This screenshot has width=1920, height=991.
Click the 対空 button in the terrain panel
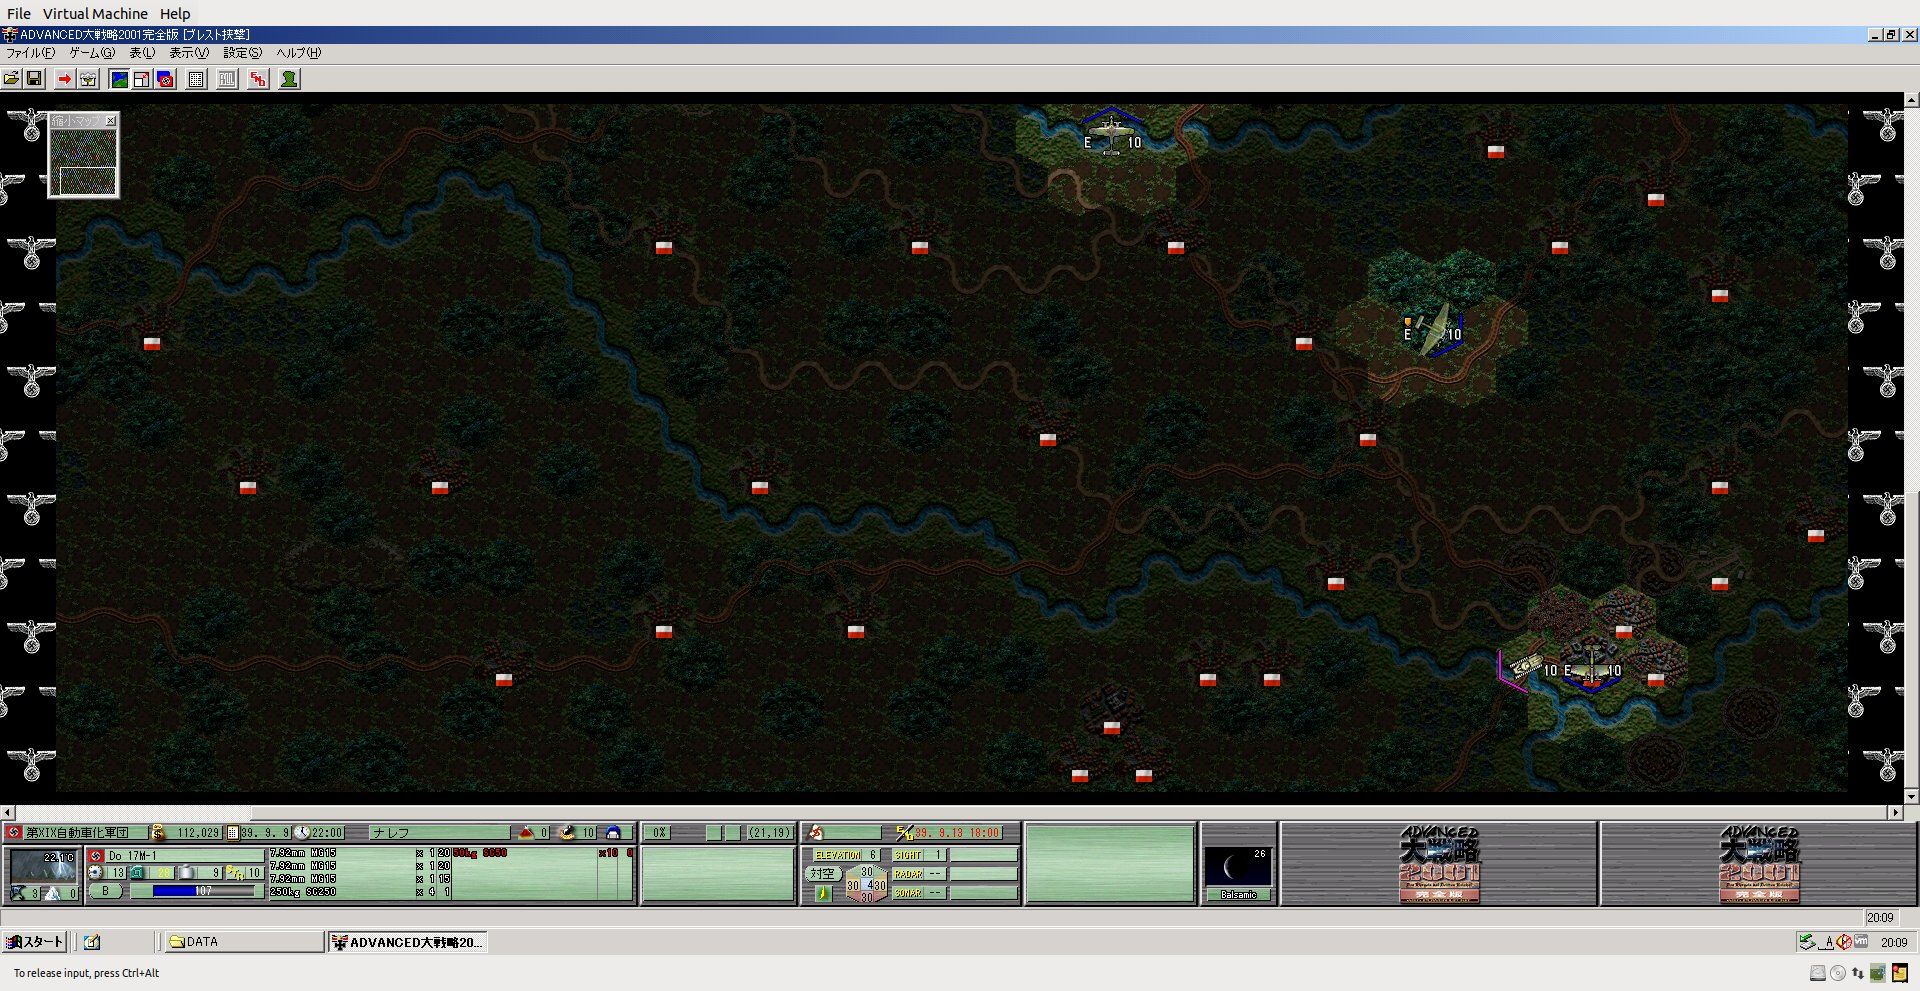[x=822, y=873]
